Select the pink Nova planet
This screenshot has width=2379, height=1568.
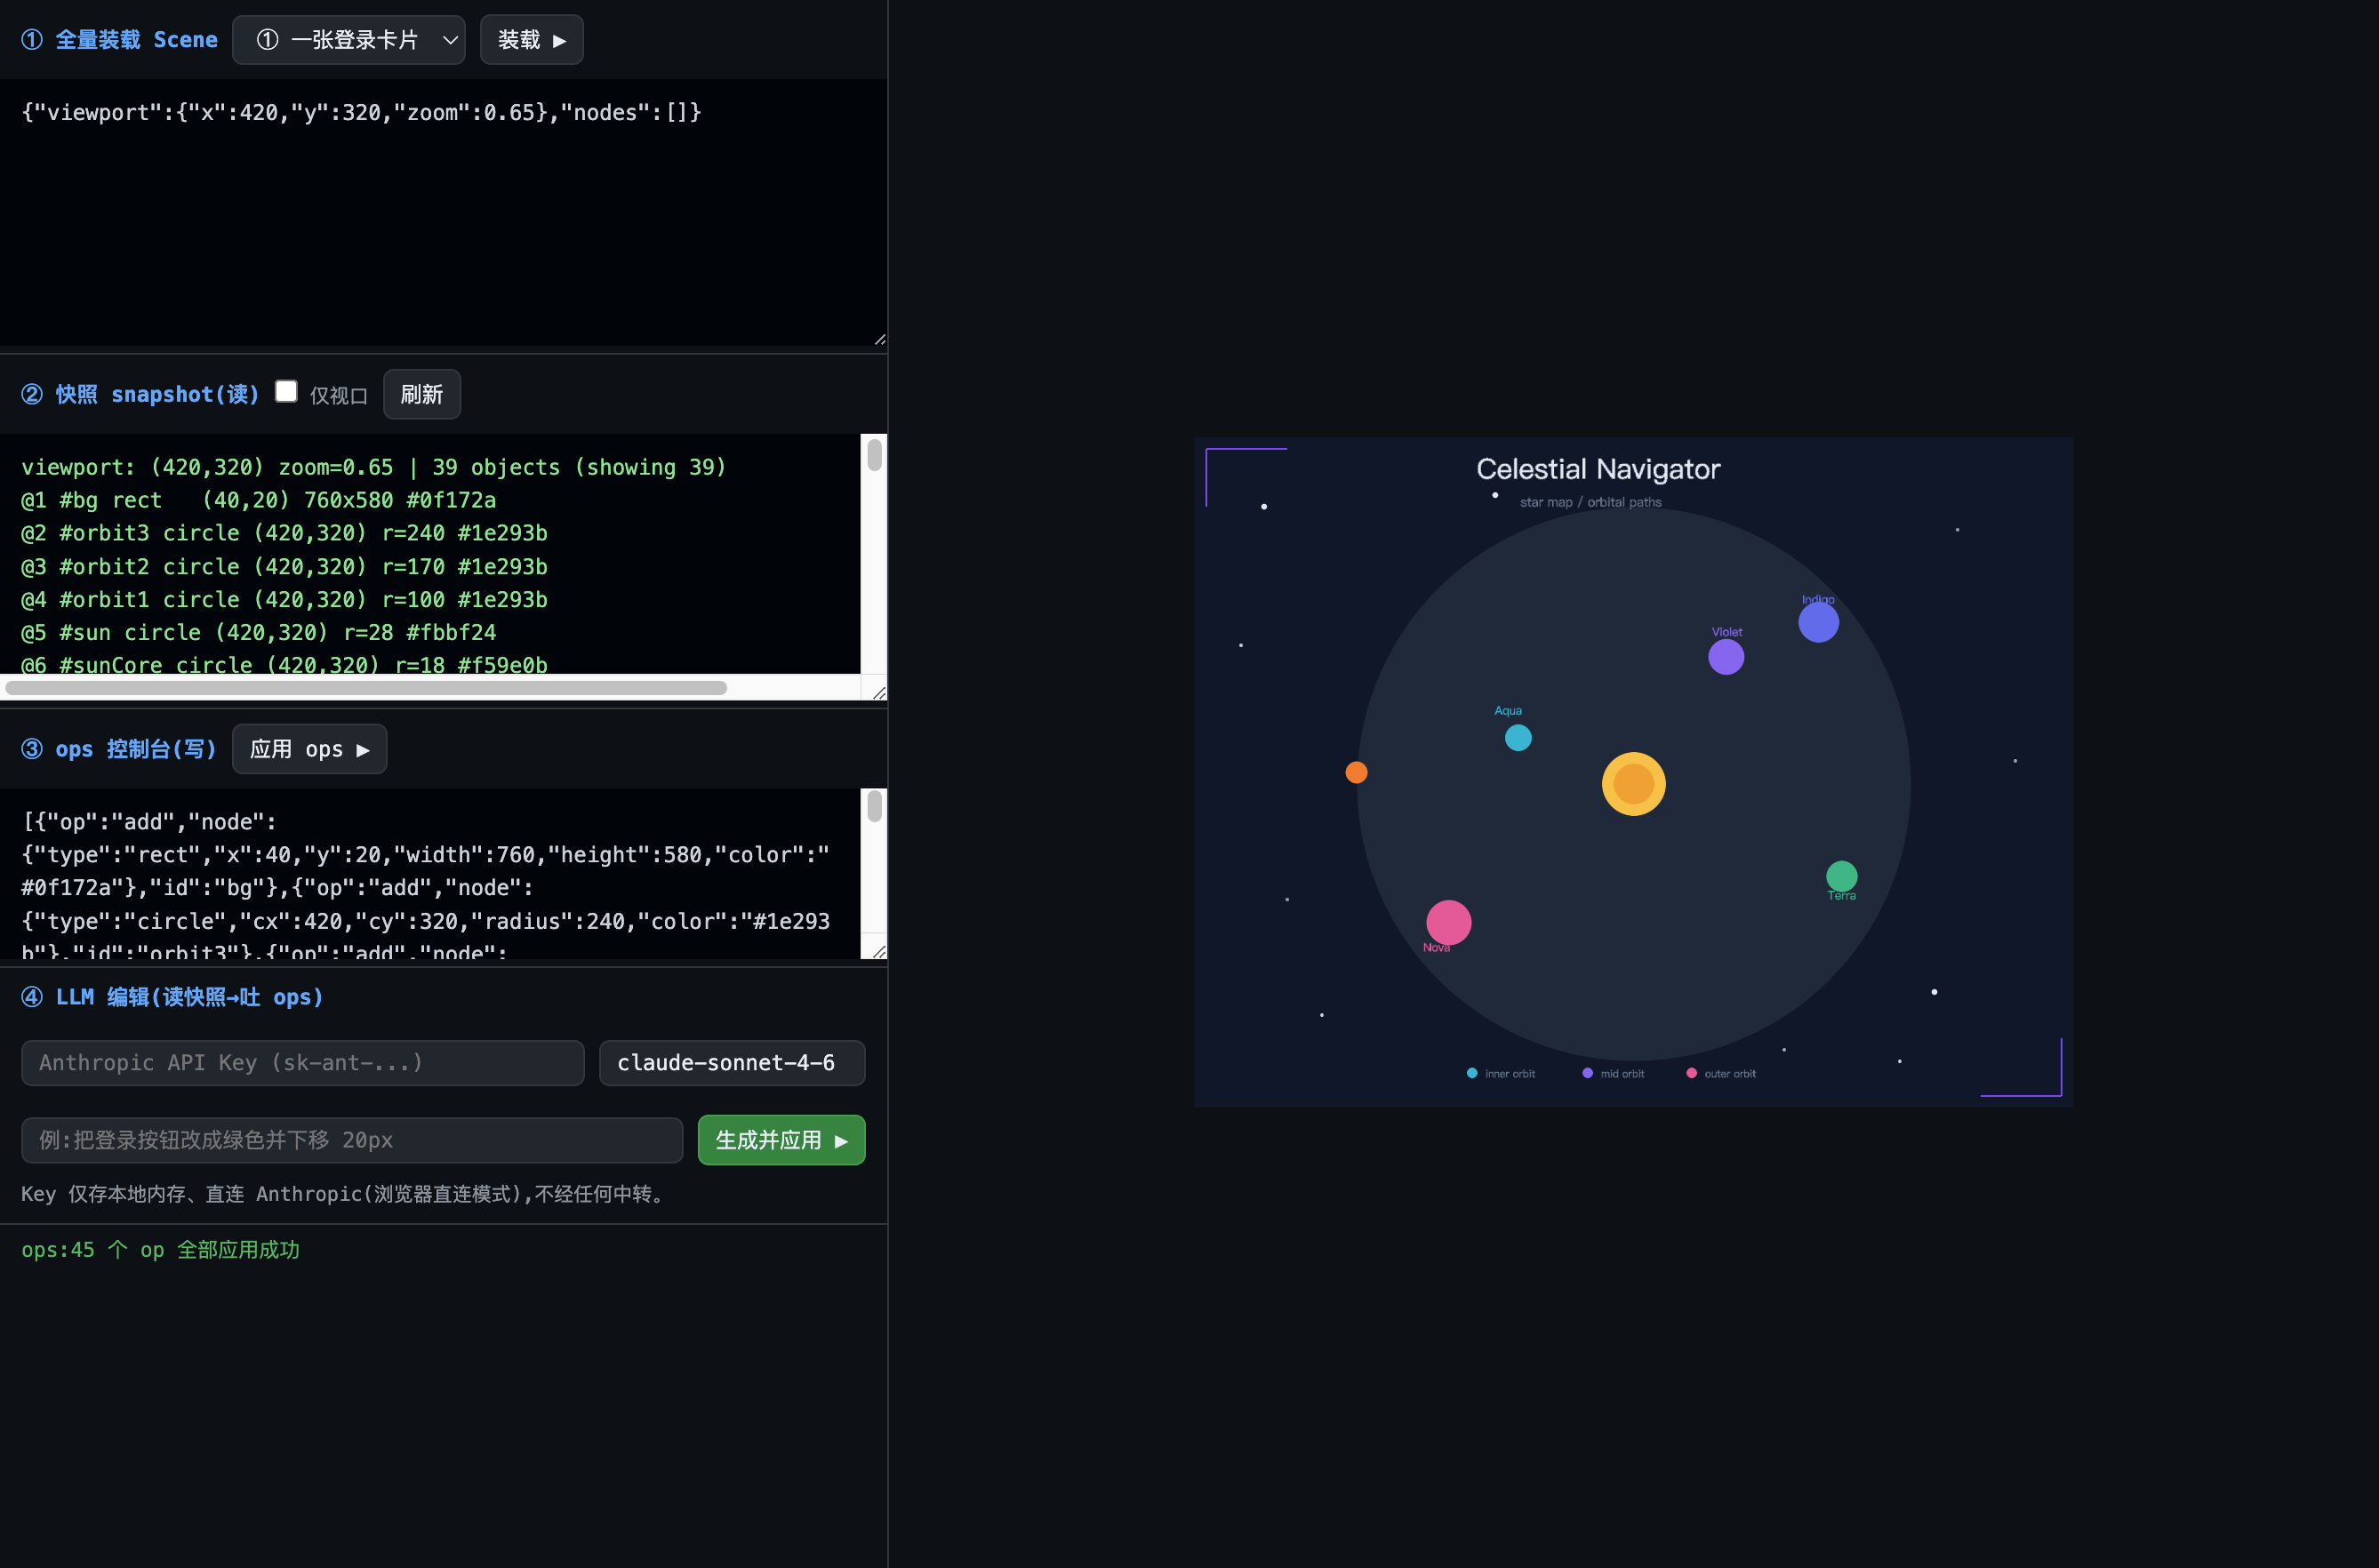pos(1448,922)
